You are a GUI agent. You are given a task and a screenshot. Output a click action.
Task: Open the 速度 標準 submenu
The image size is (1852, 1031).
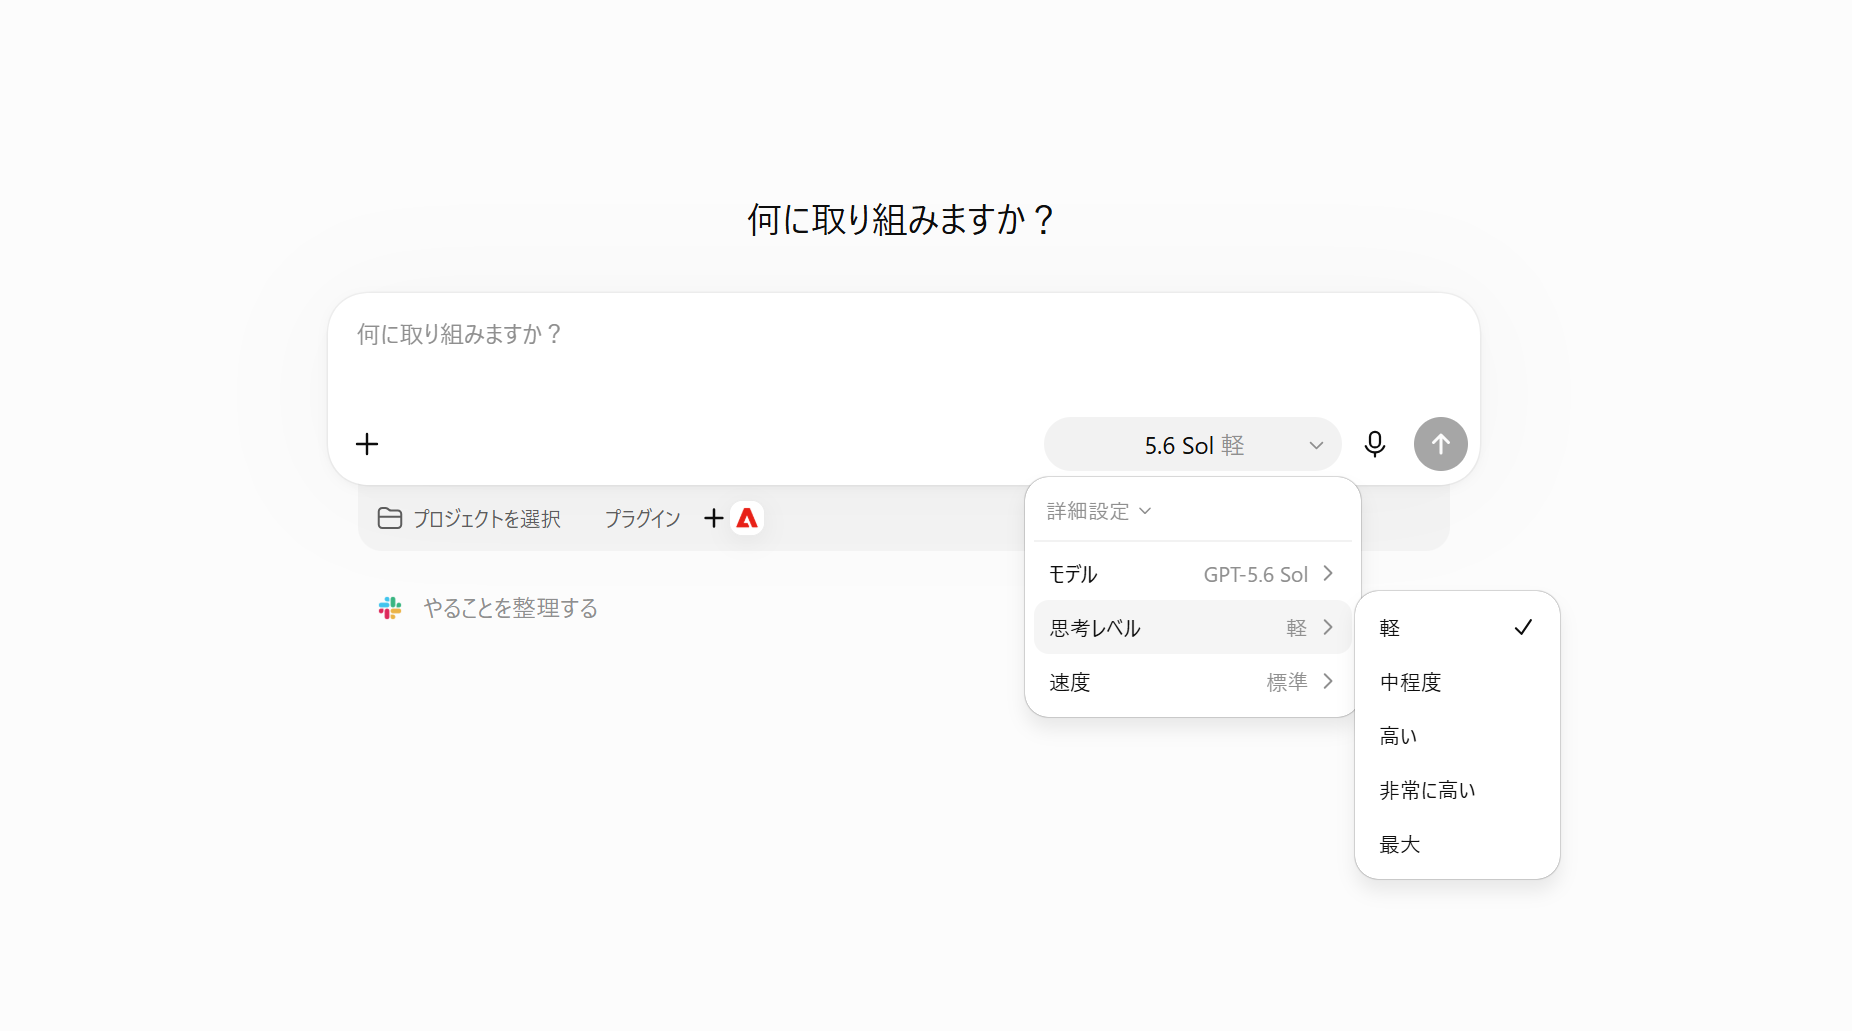1192,682
